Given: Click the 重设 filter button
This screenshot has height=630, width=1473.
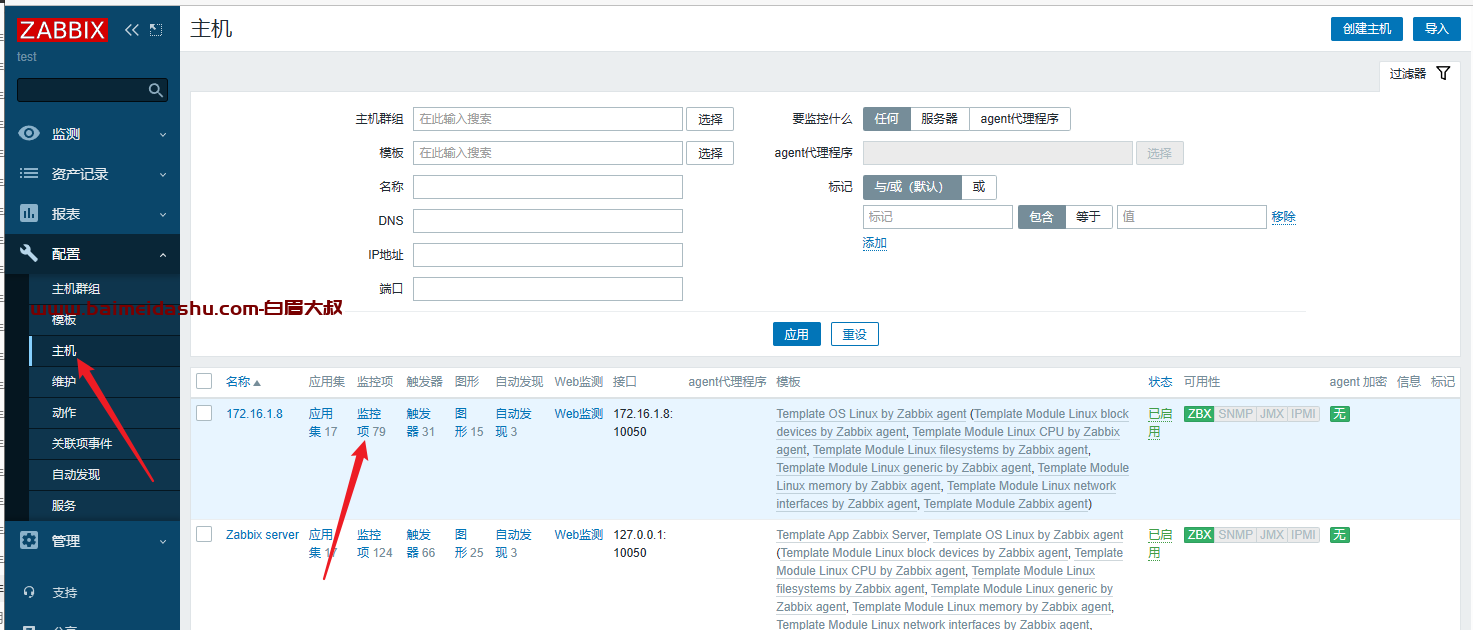Looking at the screenshot, I should (x=855, y=334).
